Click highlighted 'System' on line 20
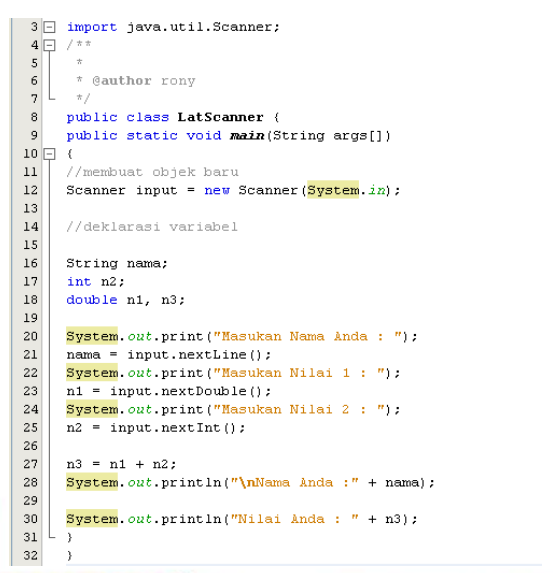 click(x=92, y=336)
